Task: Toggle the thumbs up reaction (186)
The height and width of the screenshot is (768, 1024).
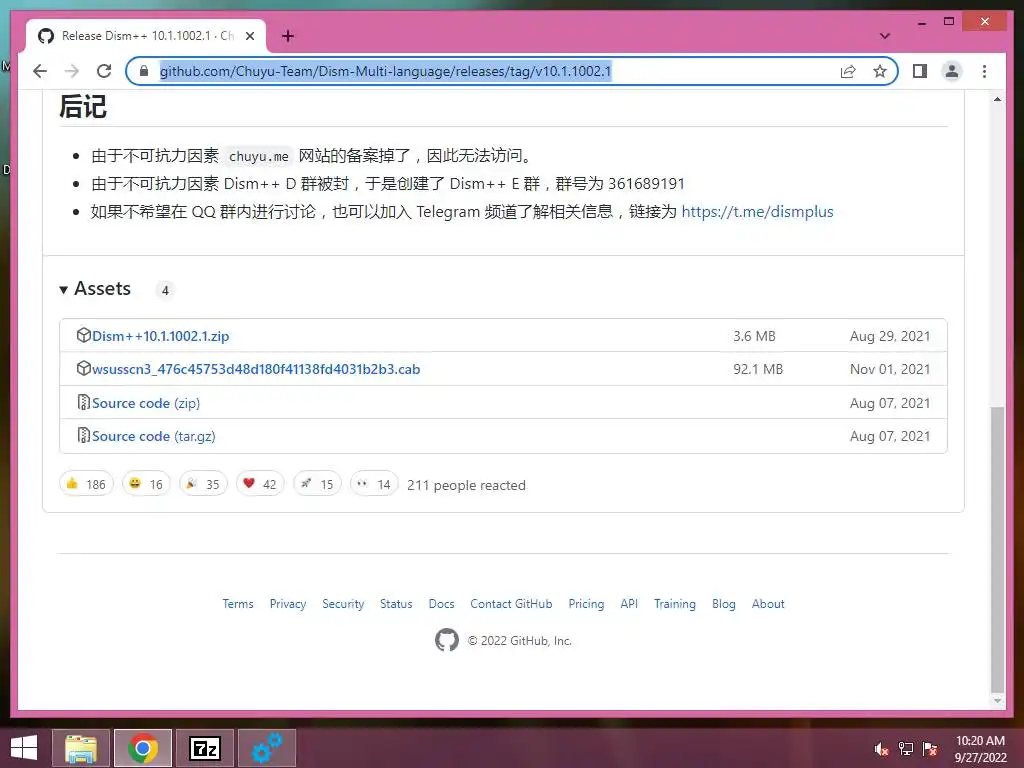Action: (86, 484)
